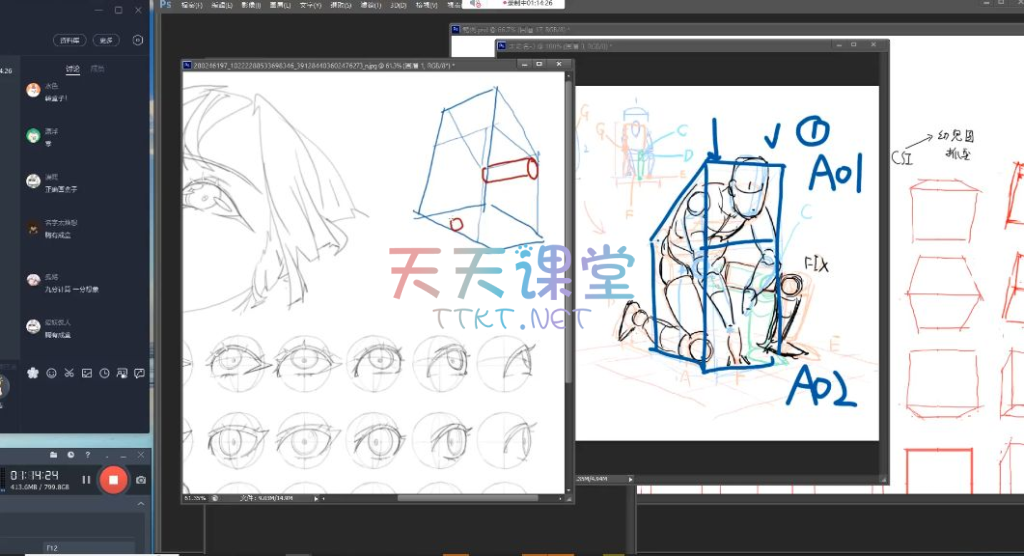Insert an image using the chat picture icon
This screenshot has height=556, width=1024.
tap(87, 373)
